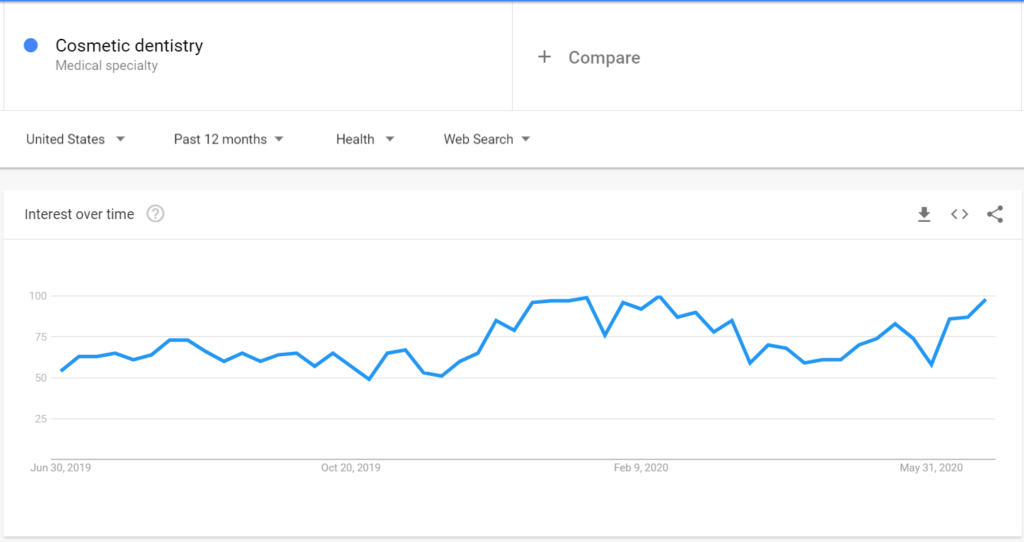Image resolution: width=1024 pixels, height=542 pixels.
Task: Click the plus icon to compare
Action: click(544, 57)
